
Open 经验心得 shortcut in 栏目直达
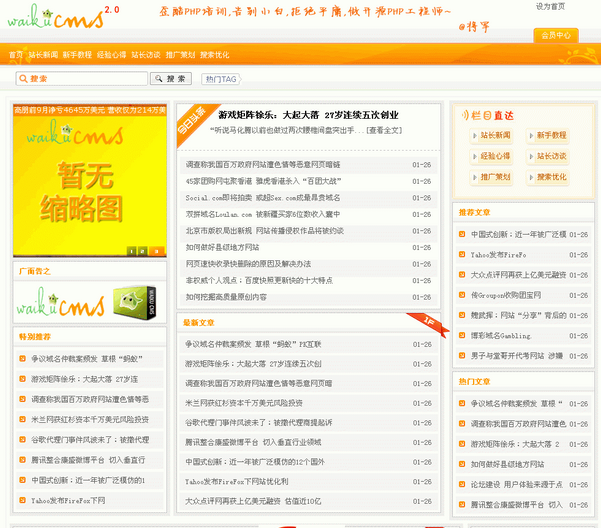[491, 156]
